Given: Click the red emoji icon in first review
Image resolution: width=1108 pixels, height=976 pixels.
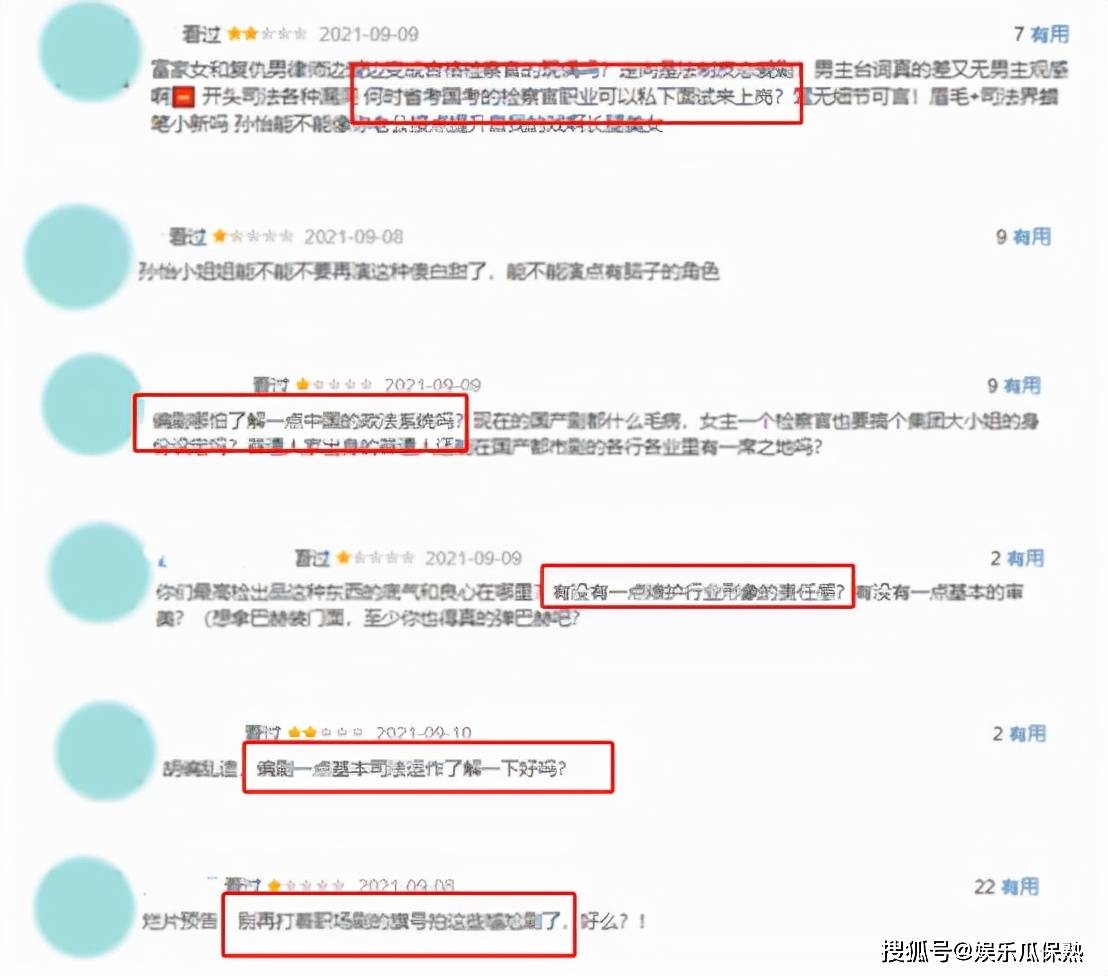Looking at the screenshot, I should tap(184, 97).
